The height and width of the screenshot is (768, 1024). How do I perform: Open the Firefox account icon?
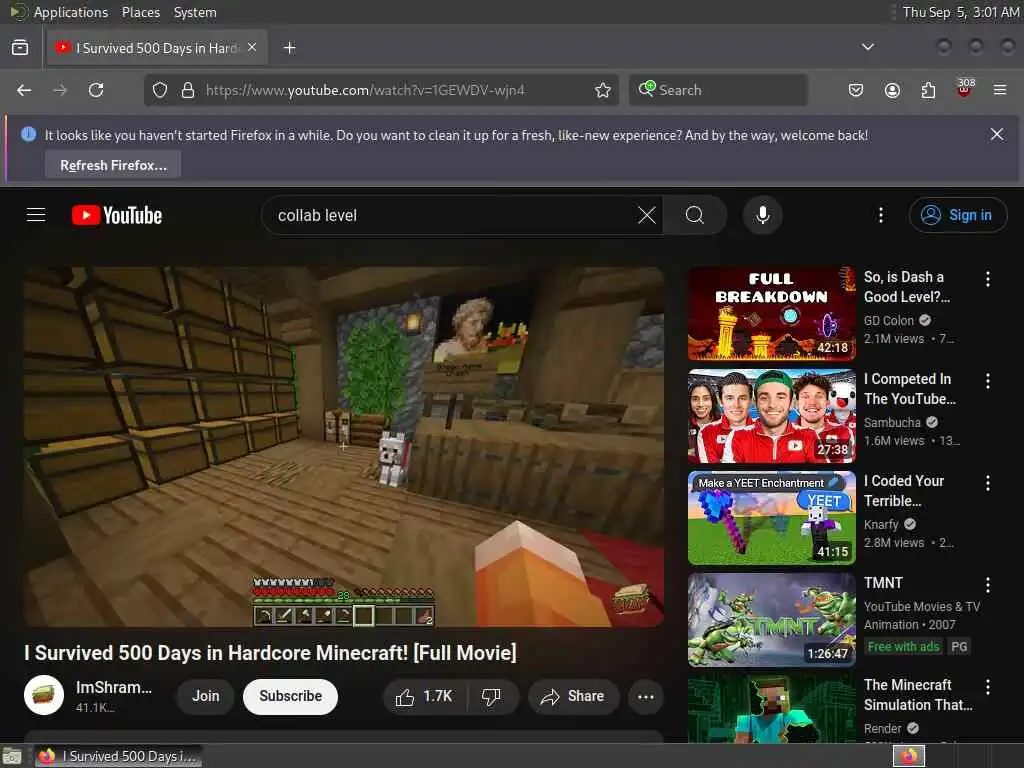tap(892, 90)
